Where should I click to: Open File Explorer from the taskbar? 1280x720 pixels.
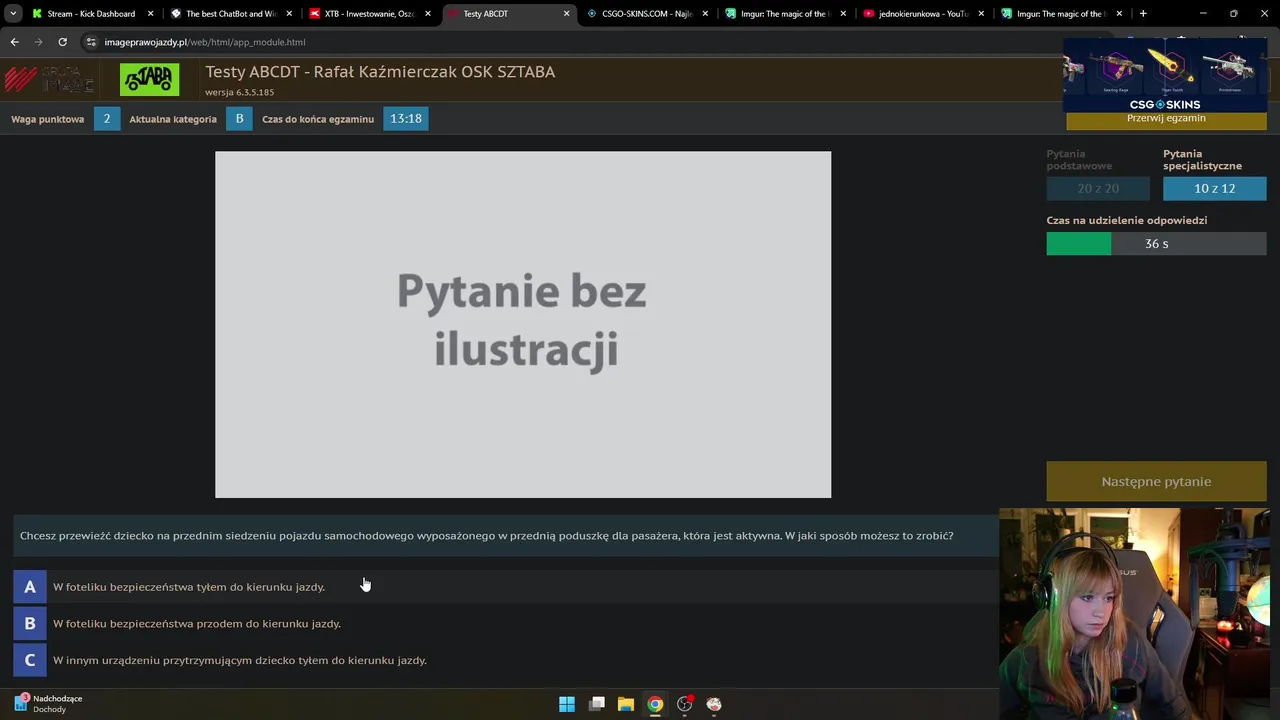(626, 704)
